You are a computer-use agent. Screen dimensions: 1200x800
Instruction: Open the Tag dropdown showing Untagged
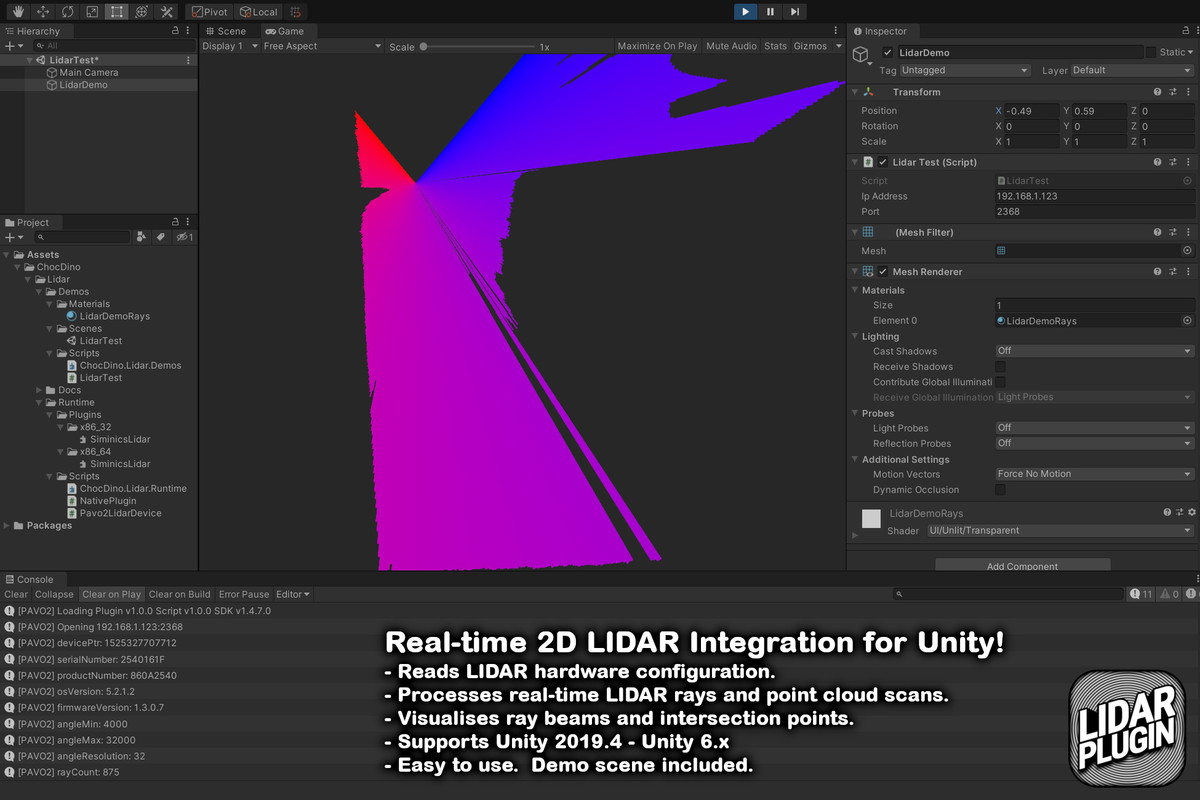[964, 71]
